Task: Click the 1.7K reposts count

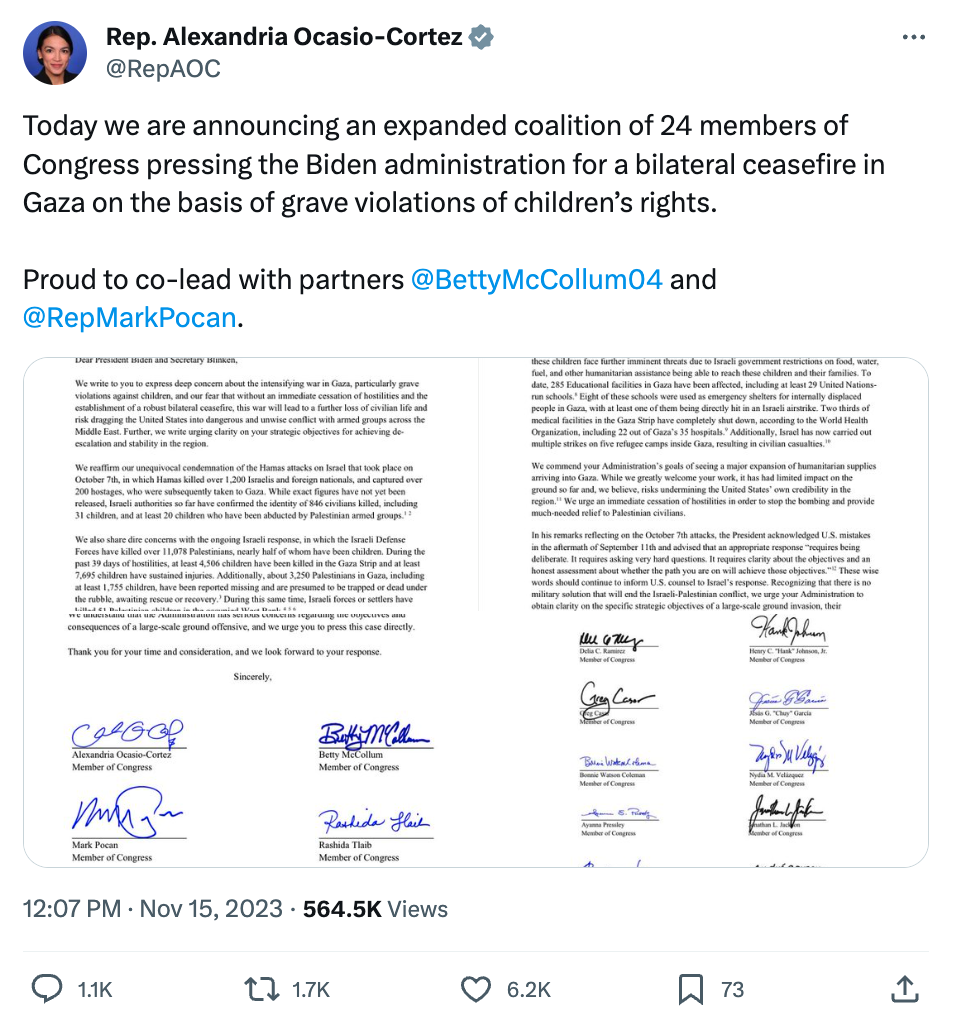Action: coord(310,989)
